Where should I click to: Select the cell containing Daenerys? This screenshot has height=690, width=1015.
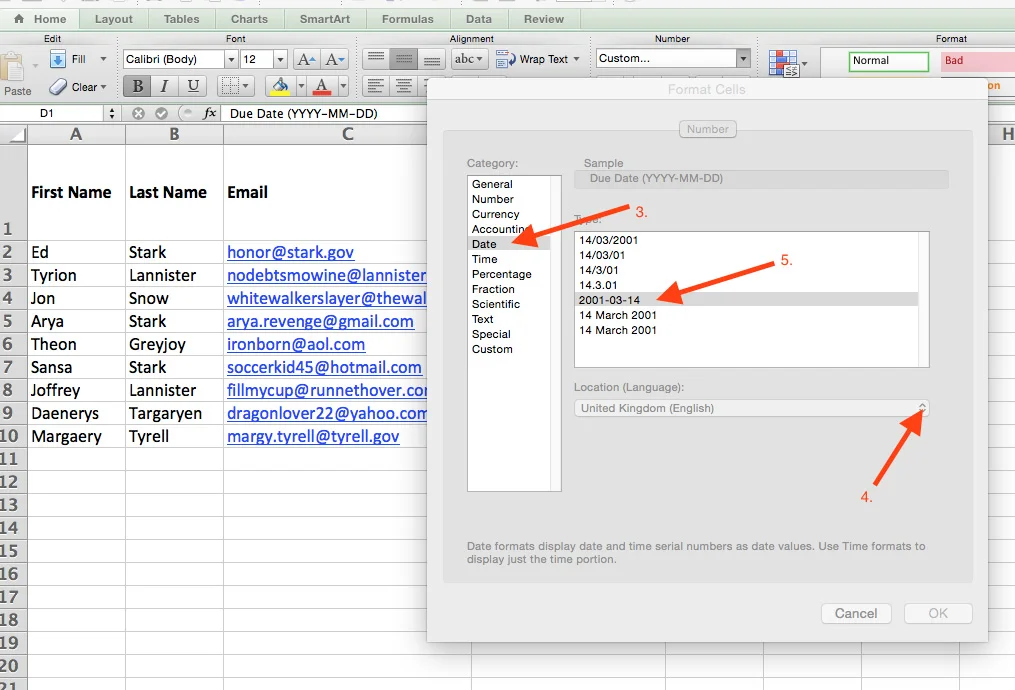(x=76, y=413)
